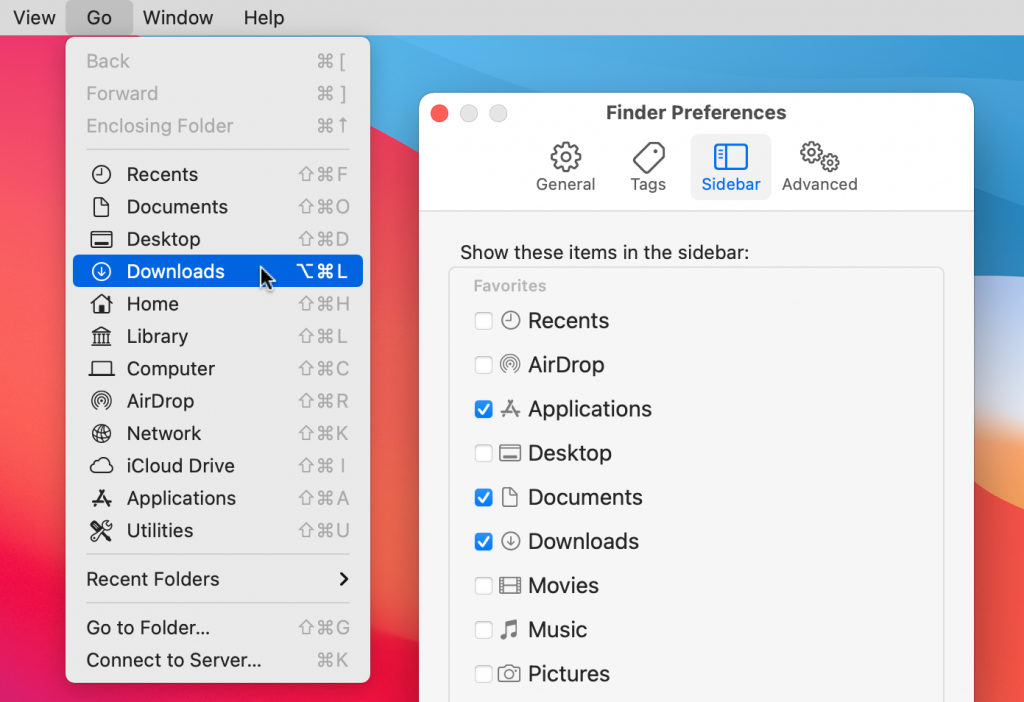Select Connect to Server

(x=173, y=660)
